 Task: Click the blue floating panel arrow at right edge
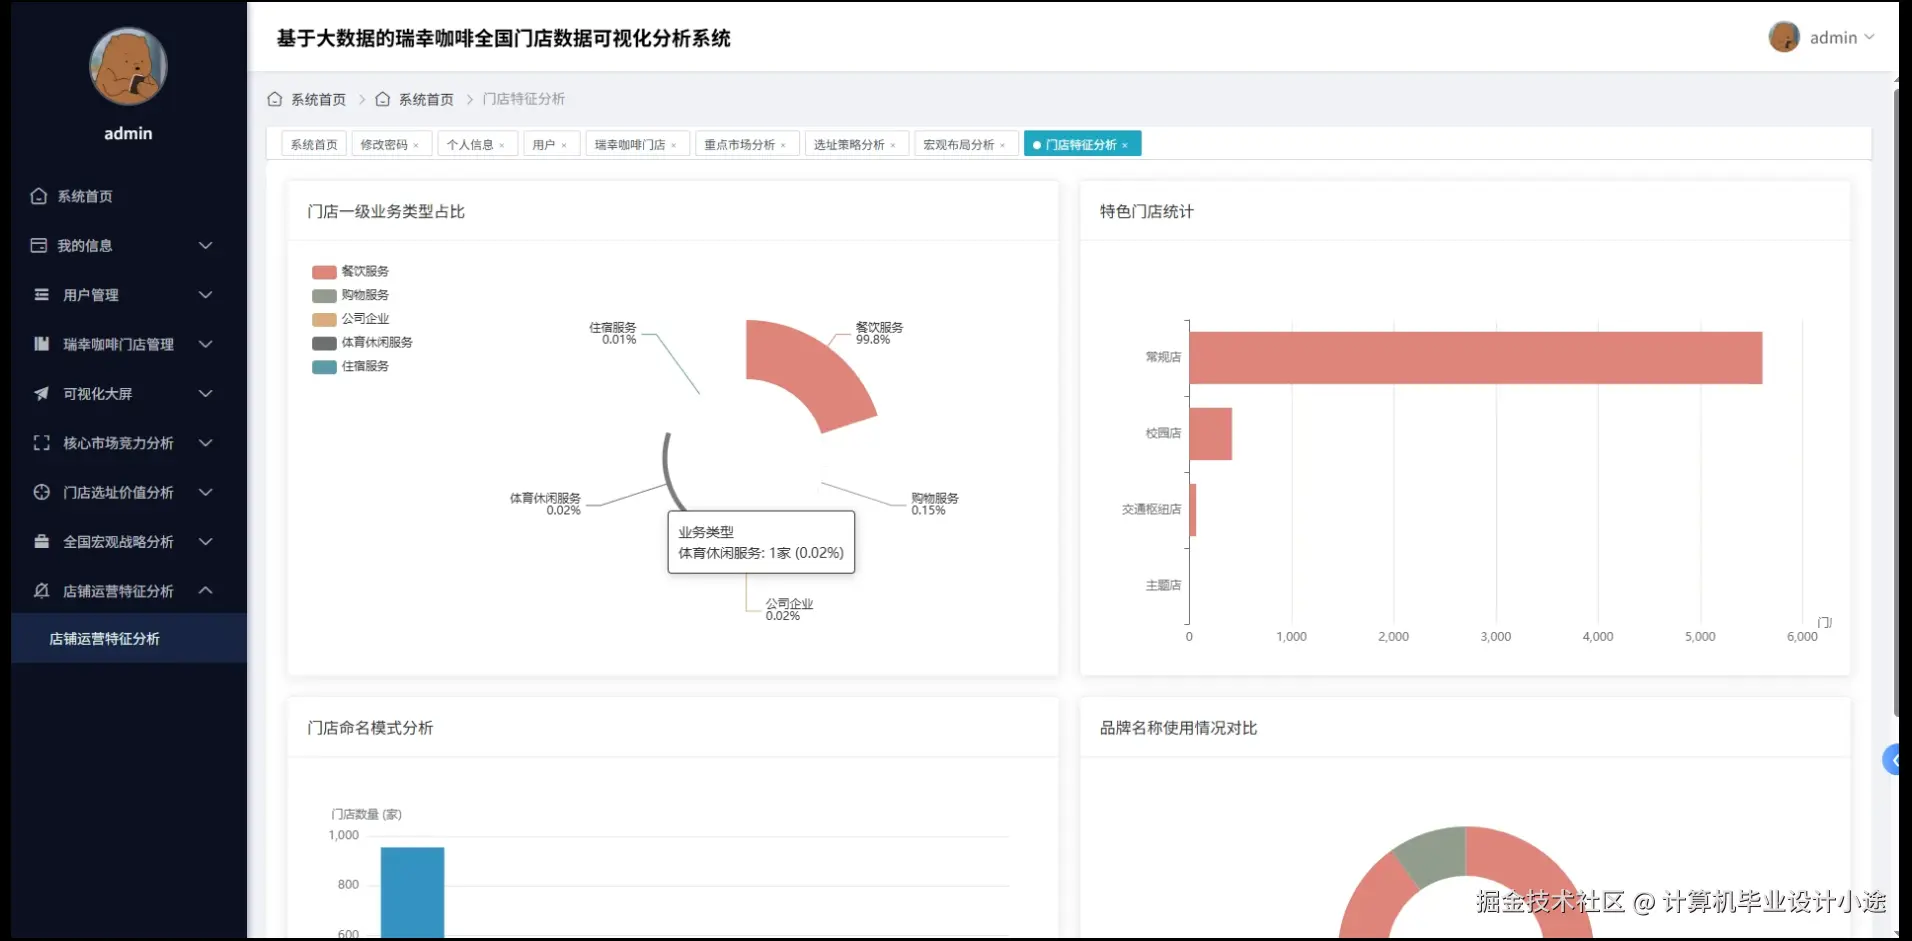click(1891, 760)
